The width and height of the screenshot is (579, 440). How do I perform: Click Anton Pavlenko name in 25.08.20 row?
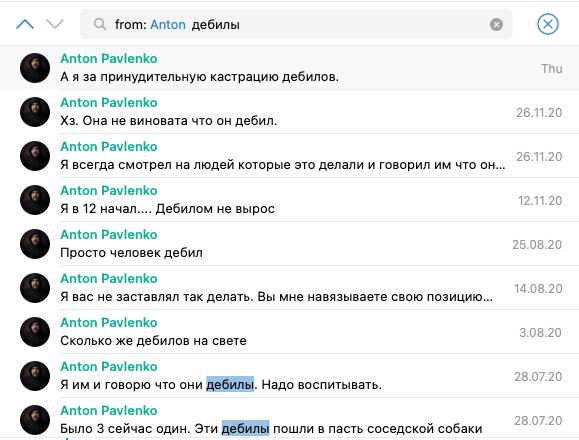[109, 234]
